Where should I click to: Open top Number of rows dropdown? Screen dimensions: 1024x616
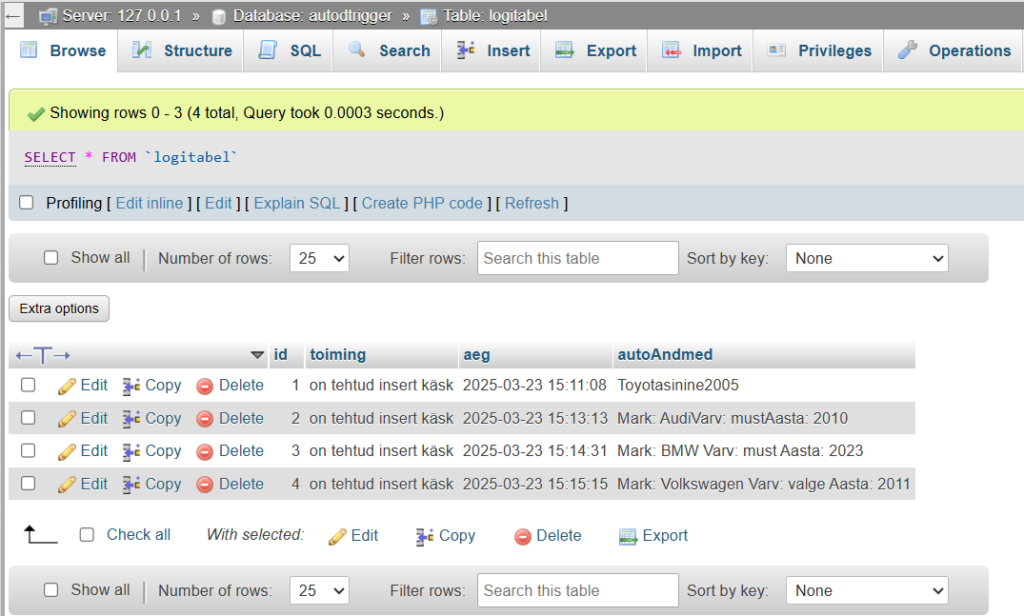(x=319, y=258)
